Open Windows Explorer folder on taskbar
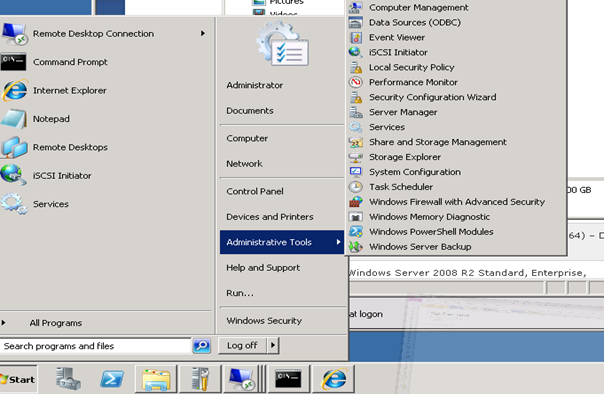Screen dimensions: 604x394 click(x=156, y=379)
